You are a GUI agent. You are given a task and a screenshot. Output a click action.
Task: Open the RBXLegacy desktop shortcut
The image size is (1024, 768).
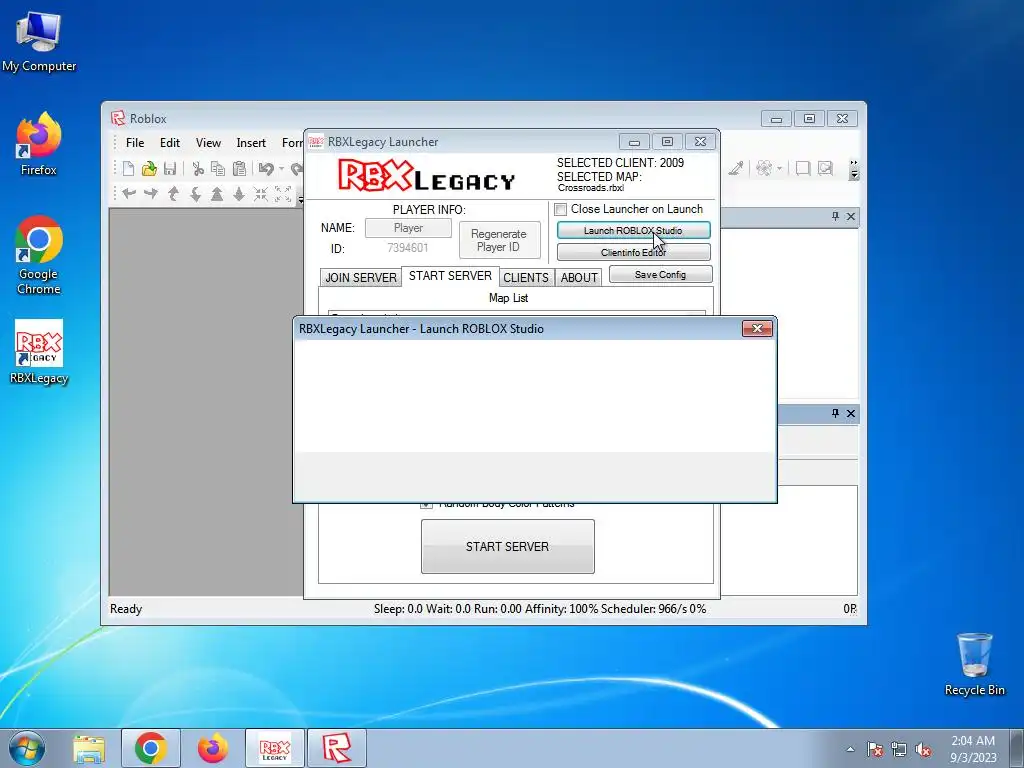(39, 353)
